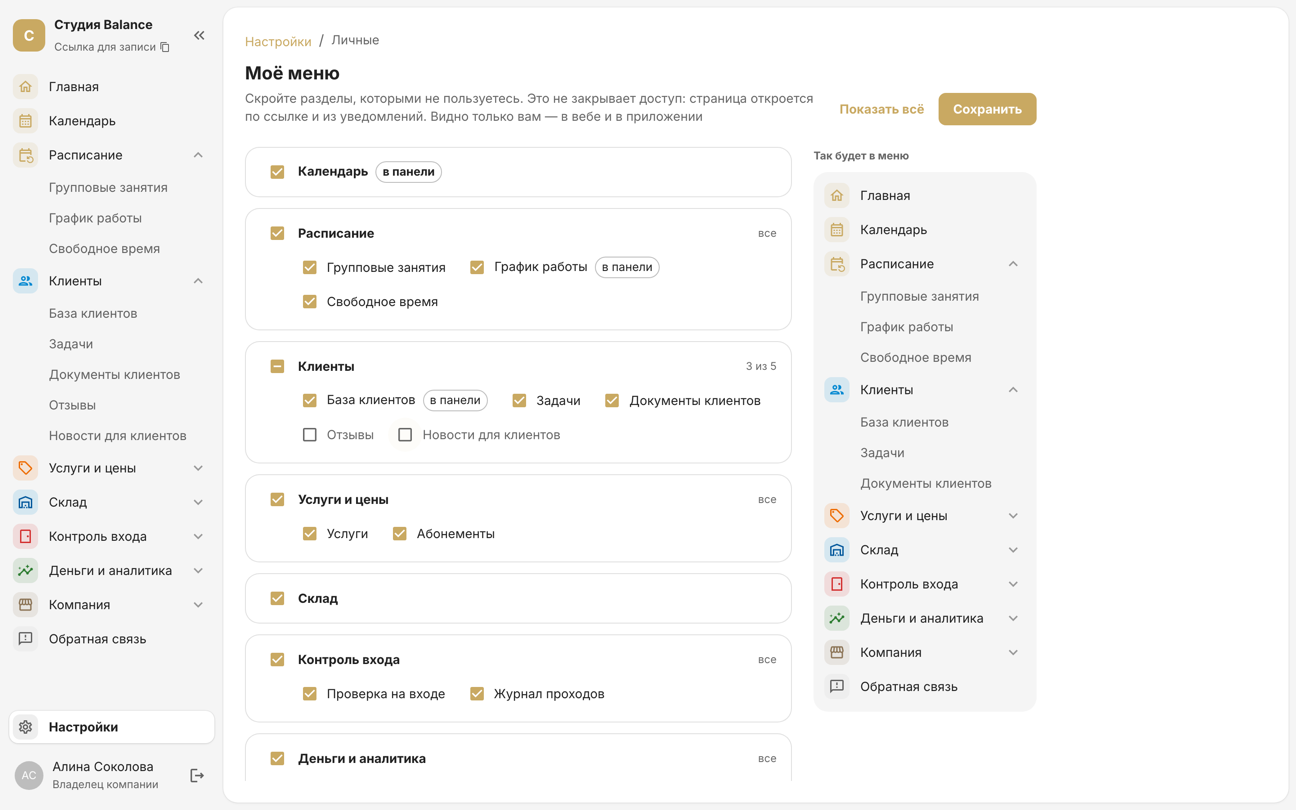Click the user avatar with initials АС
The width and height of the screenshot is (1296, 810).
click(x=29, y=775)
